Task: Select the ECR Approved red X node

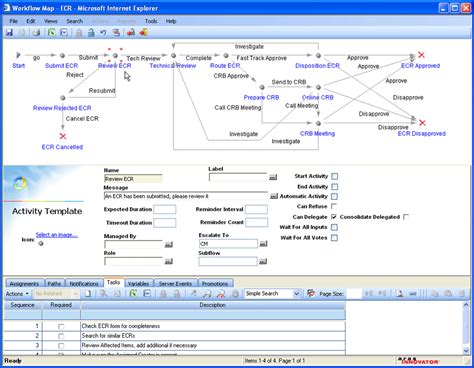Action: point(421,55)
